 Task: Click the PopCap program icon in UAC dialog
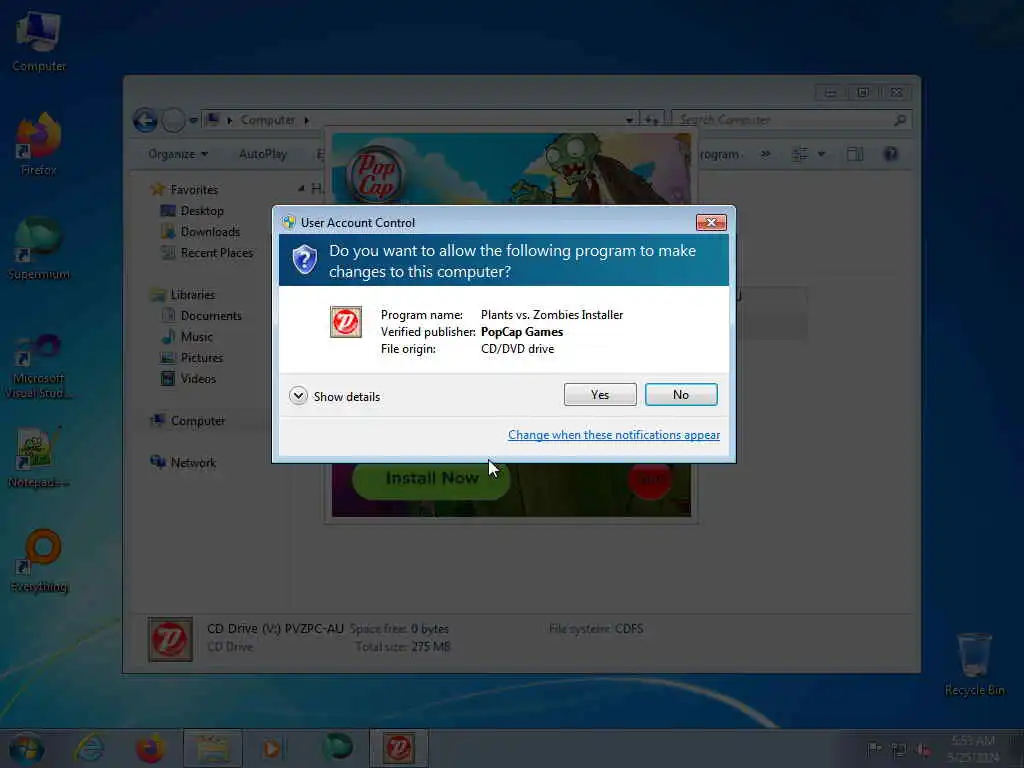(345, 322)
